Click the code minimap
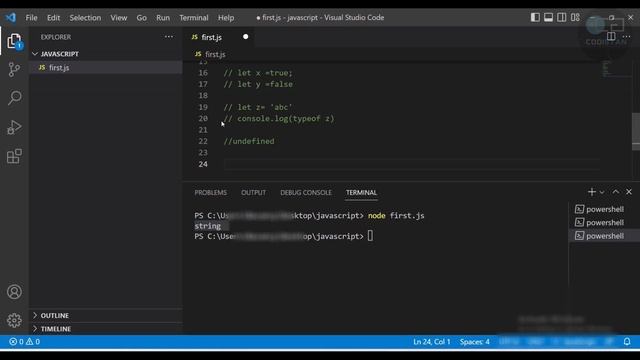 point(616,69)
